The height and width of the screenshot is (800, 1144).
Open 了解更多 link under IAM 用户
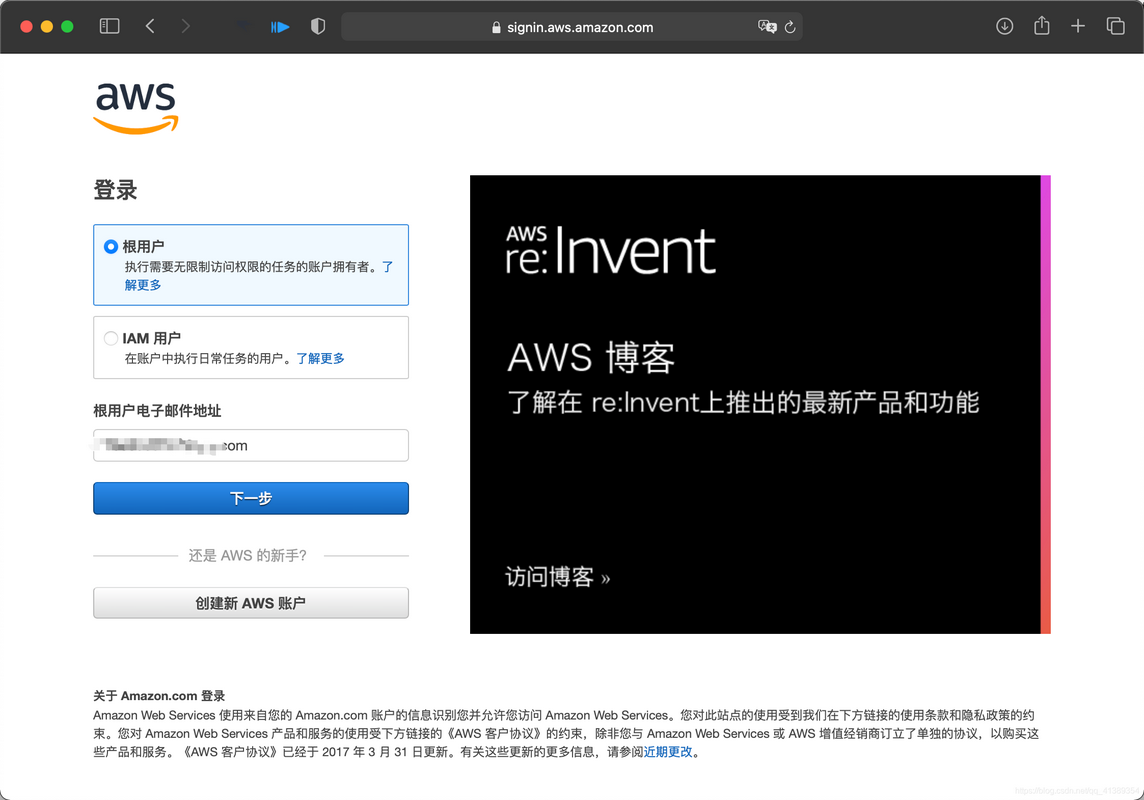(x=320, y=358)
